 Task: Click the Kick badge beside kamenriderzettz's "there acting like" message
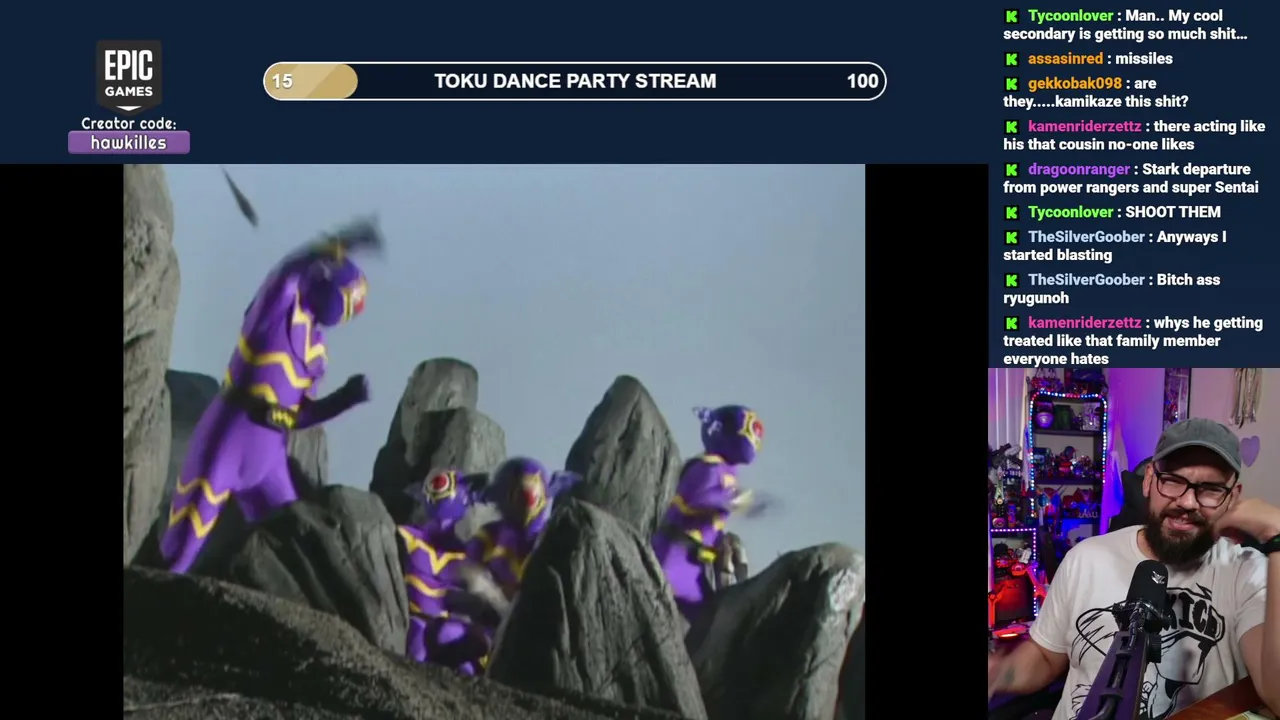[x=1012, y=127]
